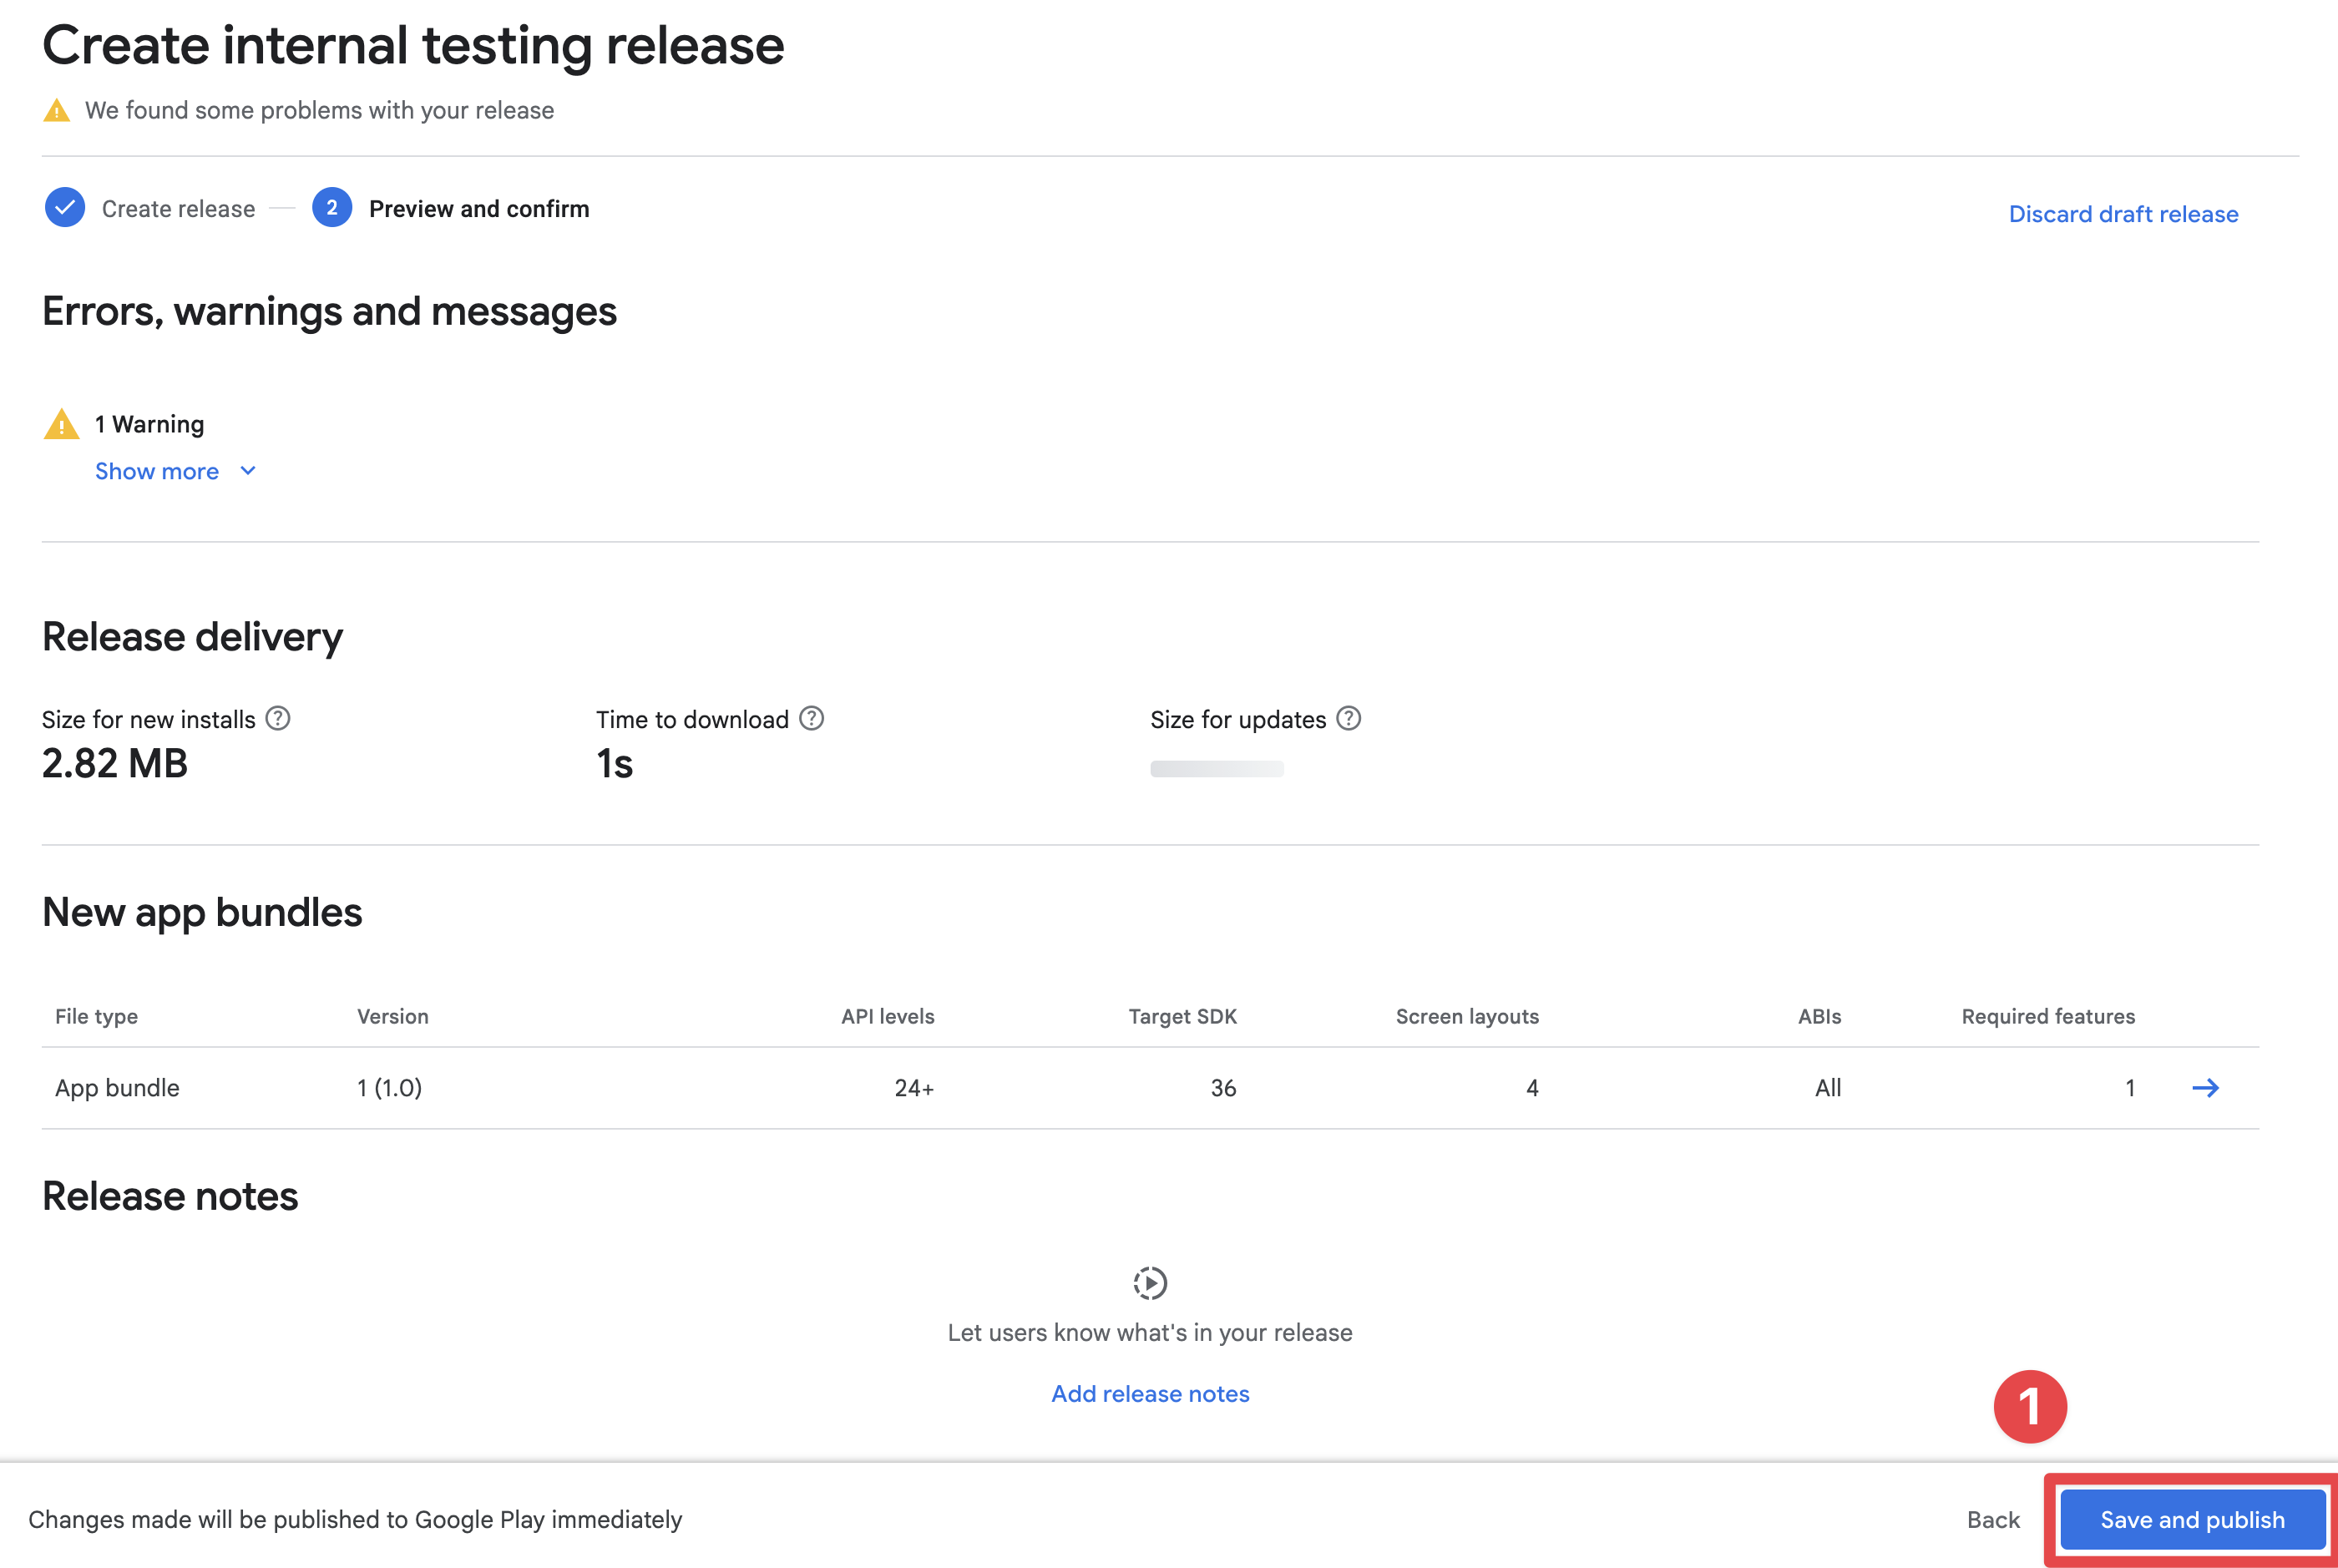Click the checkmark on the Create release step
This screenshot has height=1568, width=2338.
coord(64,208)
